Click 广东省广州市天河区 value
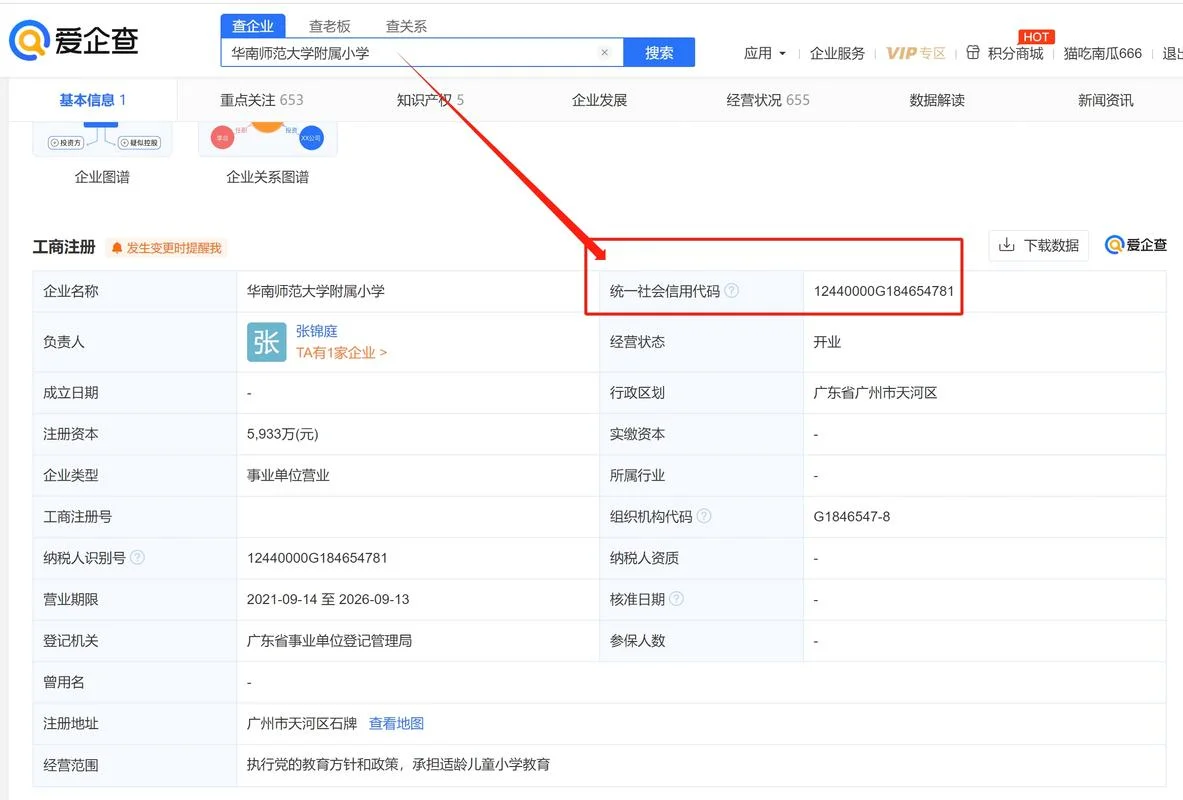This screenshot has height=800, width=1183. click(875, 392)
